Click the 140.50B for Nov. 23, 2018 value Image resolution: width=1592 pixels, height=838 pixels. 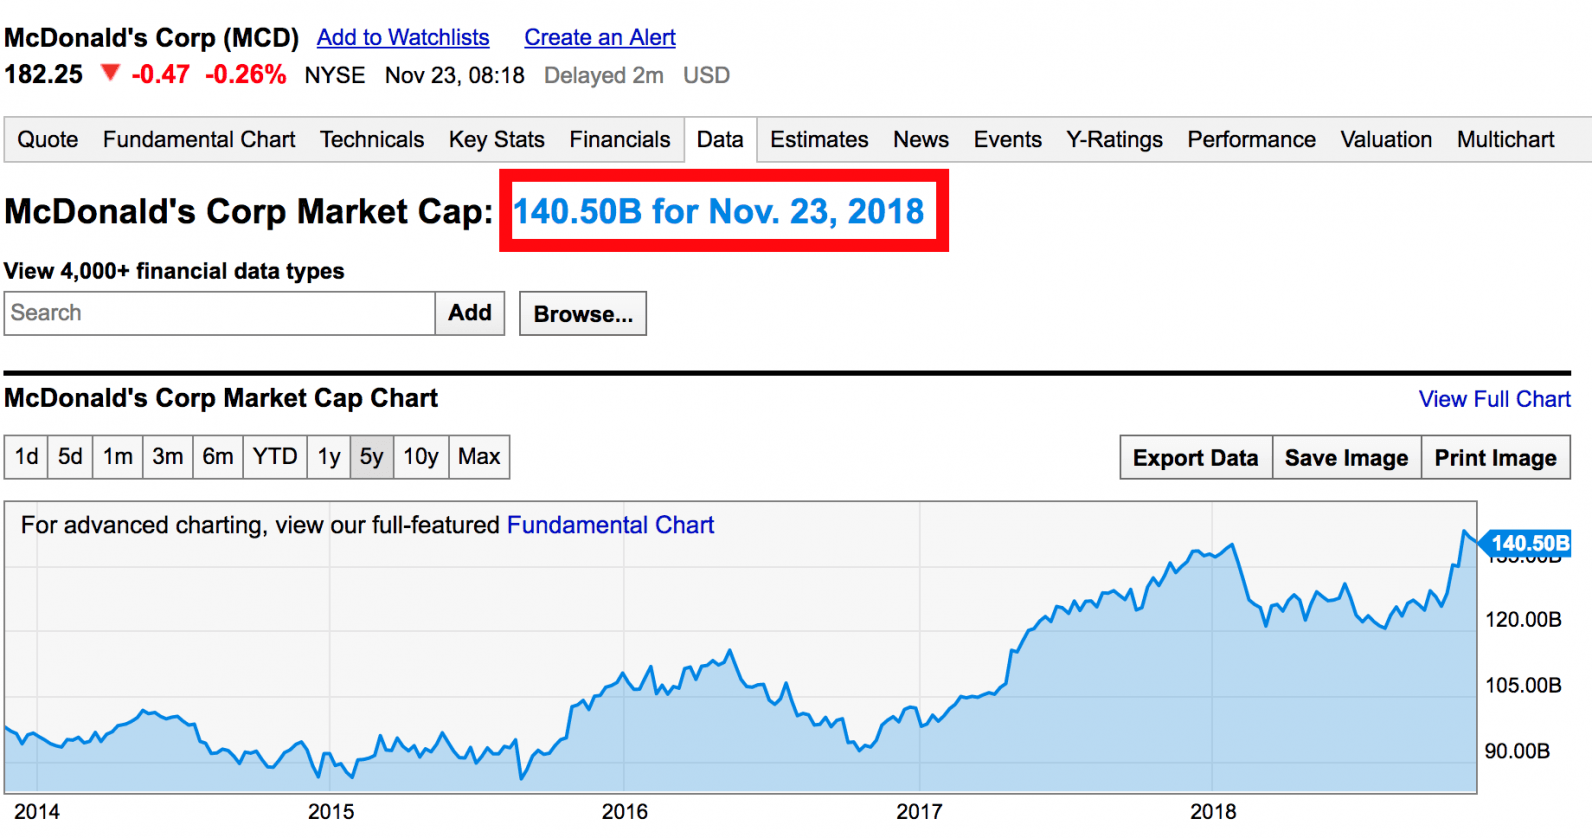(x=719, y=211)
